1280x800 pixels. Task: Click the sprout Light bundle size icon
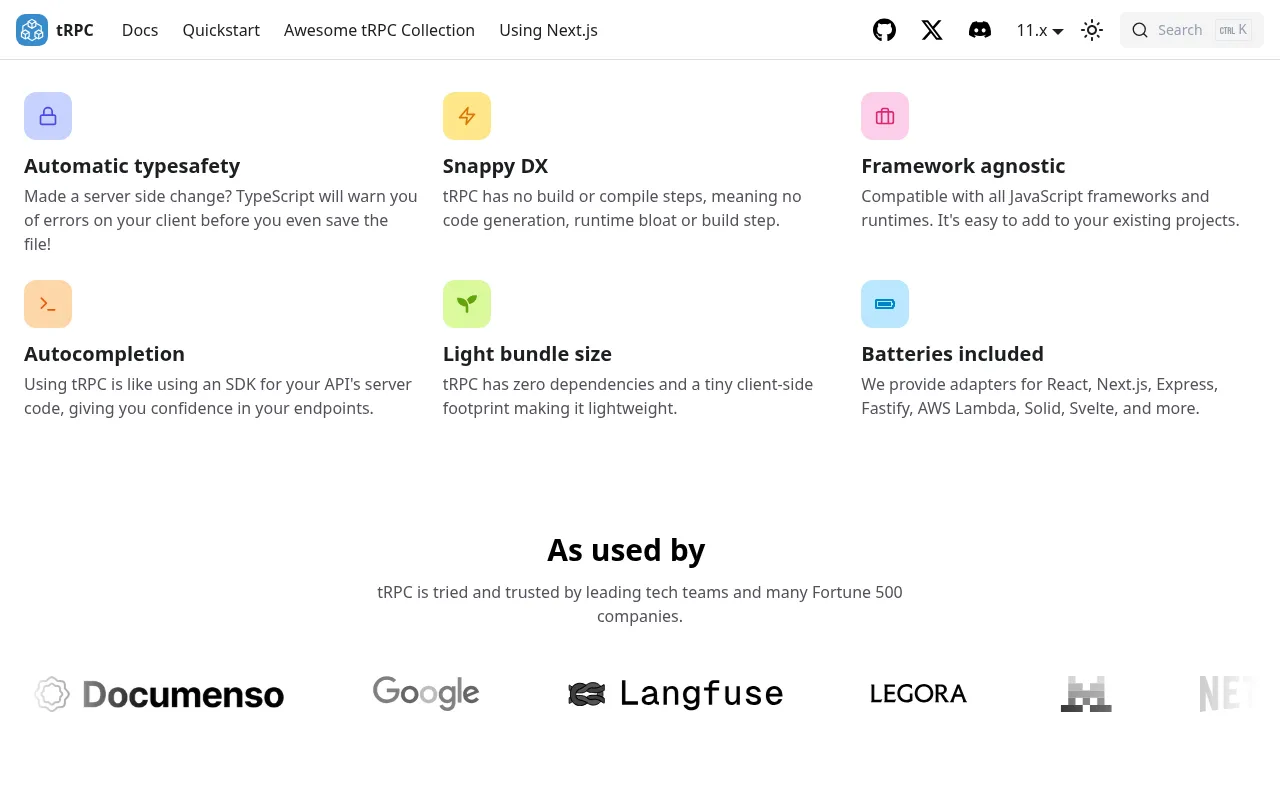tap(467, 304)
